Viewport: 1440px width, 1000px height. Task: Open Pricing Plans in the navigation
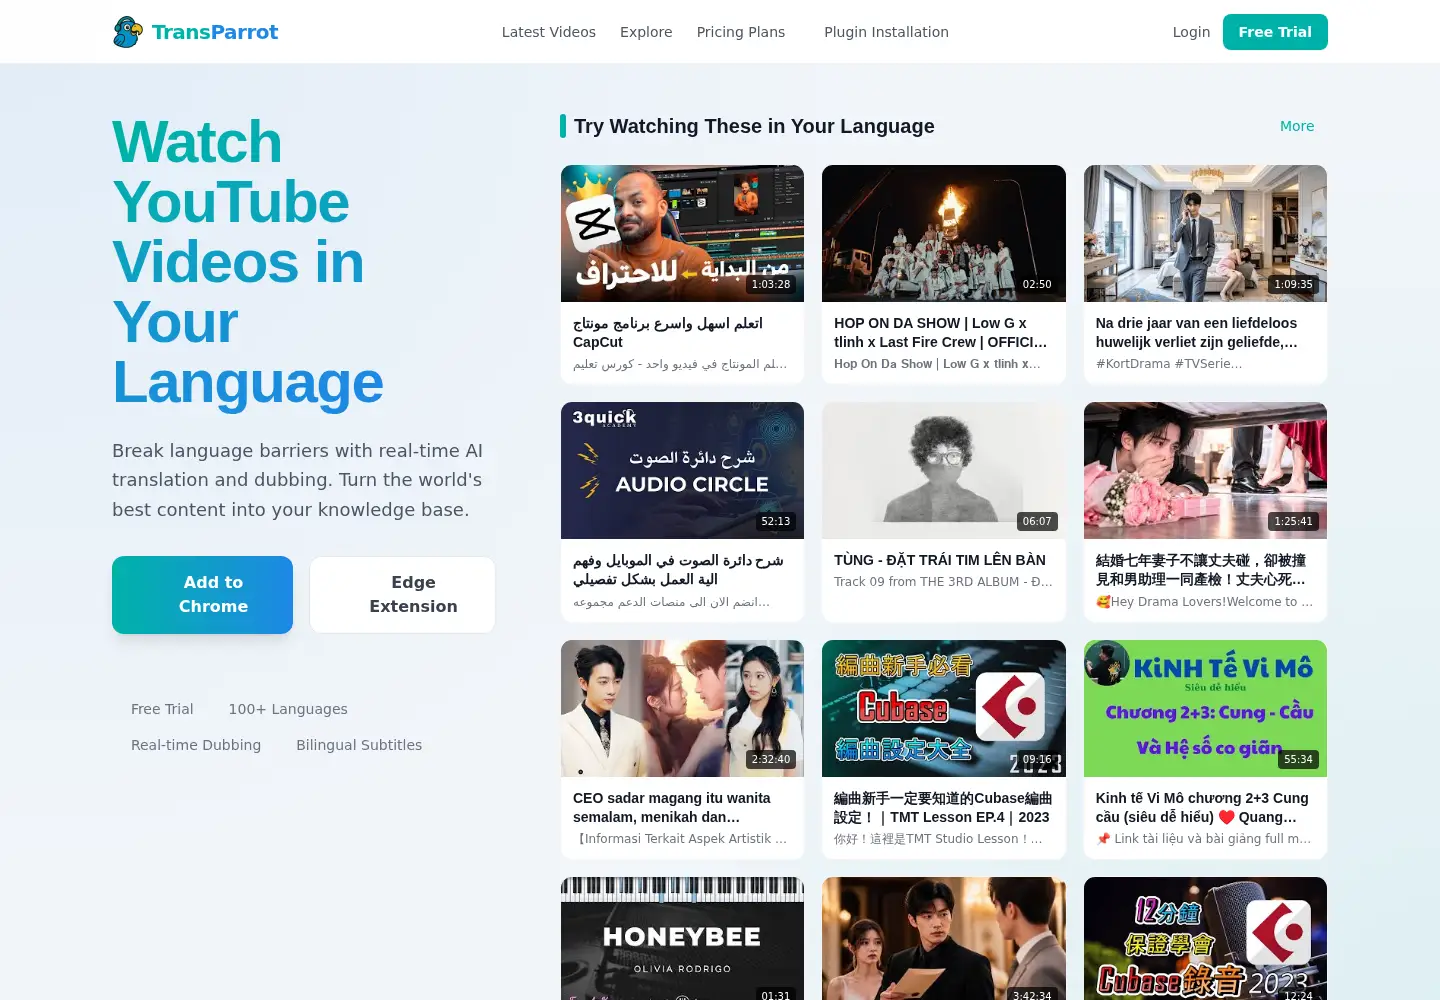741,32
